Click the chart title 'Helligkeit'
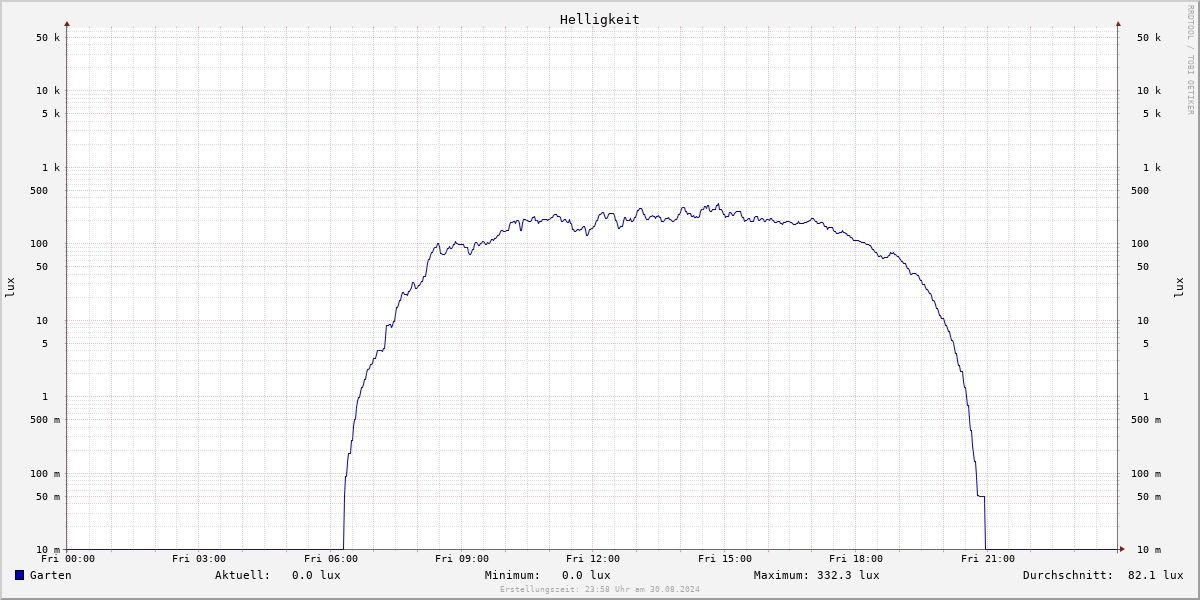This screenshot has width=1200, height=600. tap(600, 19)
